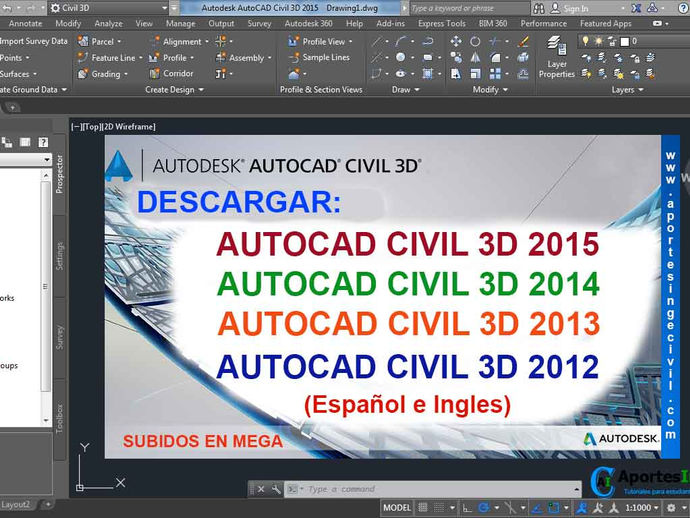The image size is (690, 518).
Task: Click the Erase tool icon
Action: (x=523, y=41)
